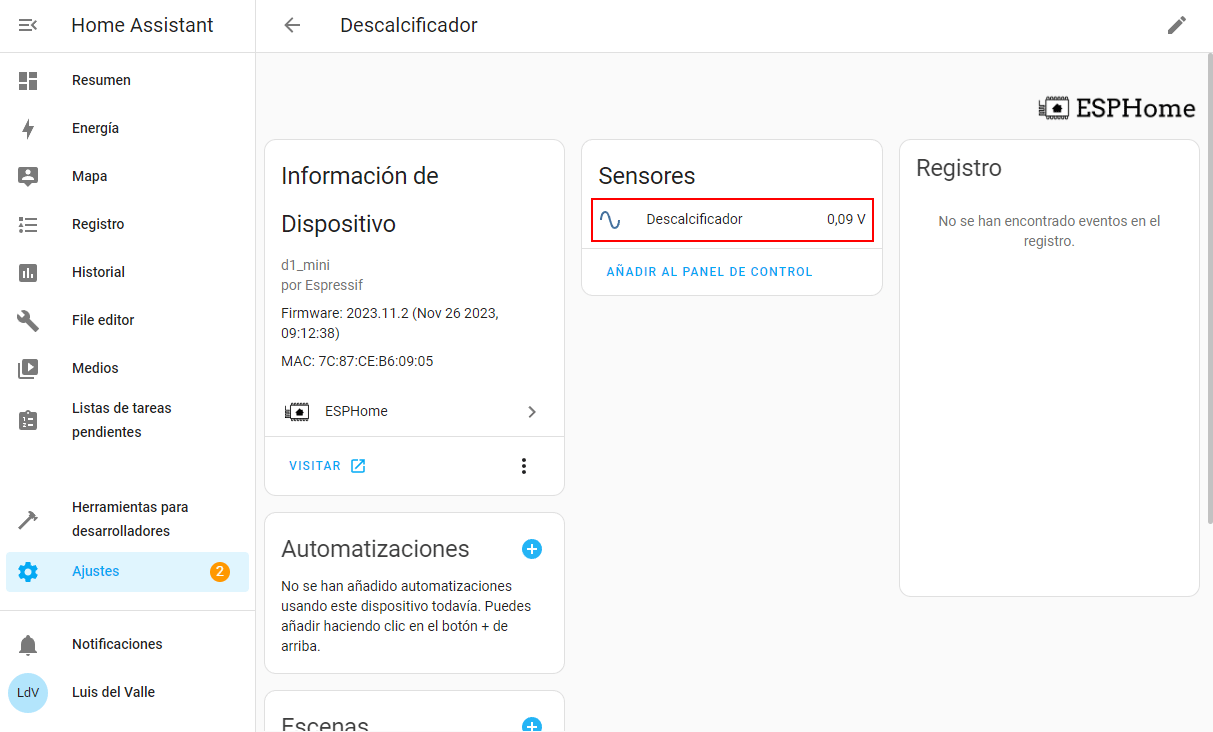Open Energía from the lightning bolt icon
The height and width of the screenshot is (732, 1213).
click(28, 128)
